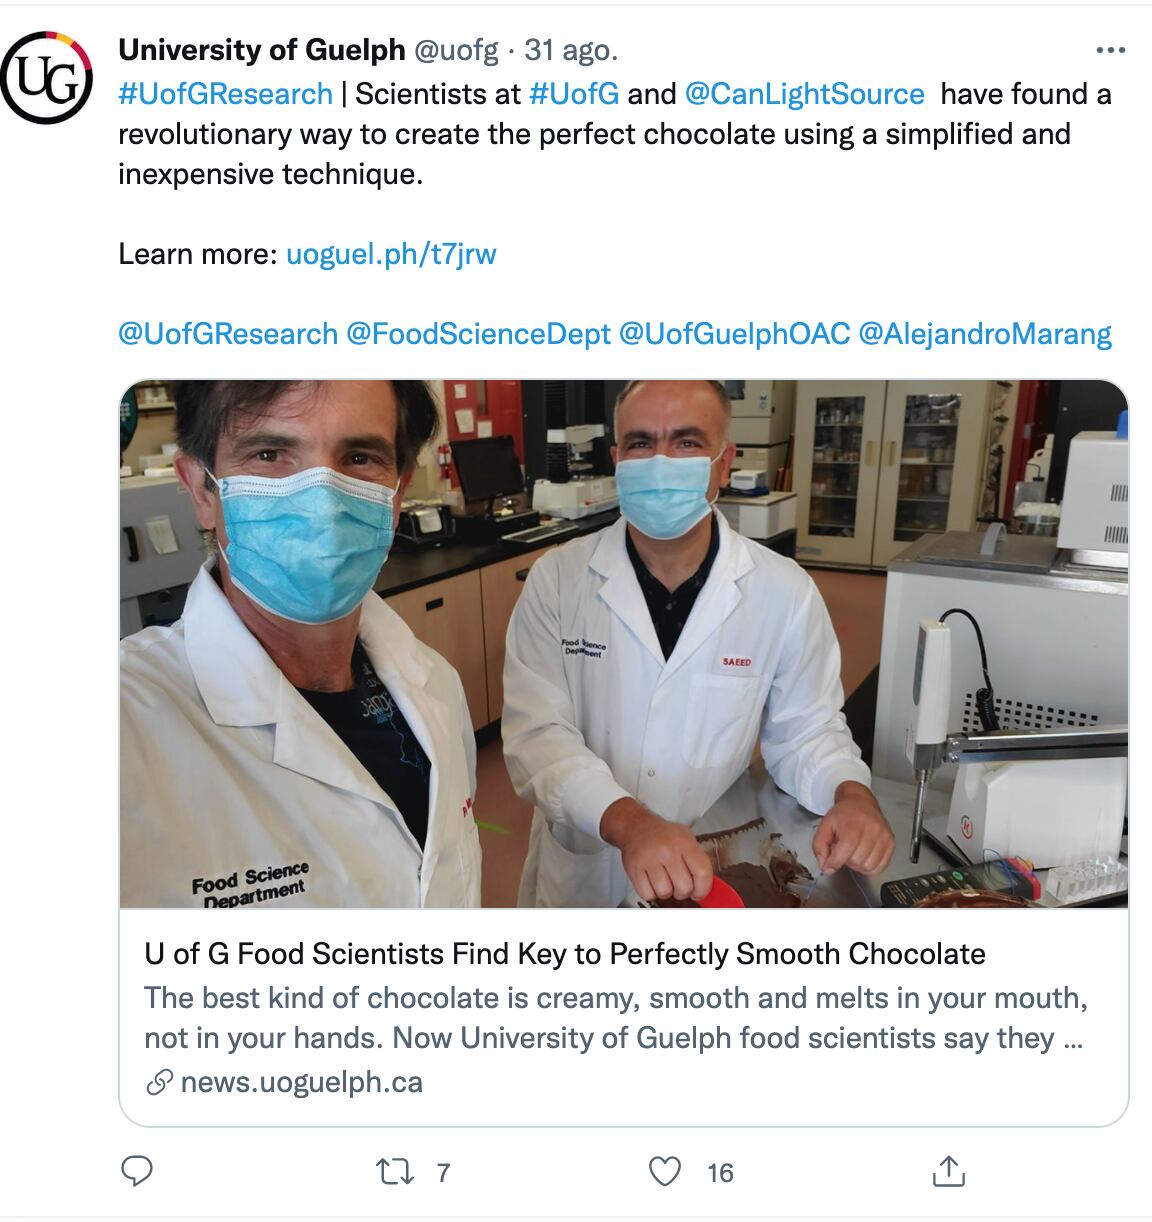
Task: Open the Perfectly Smooth Chocolate article headline
Action: click(x=565, y=954)
